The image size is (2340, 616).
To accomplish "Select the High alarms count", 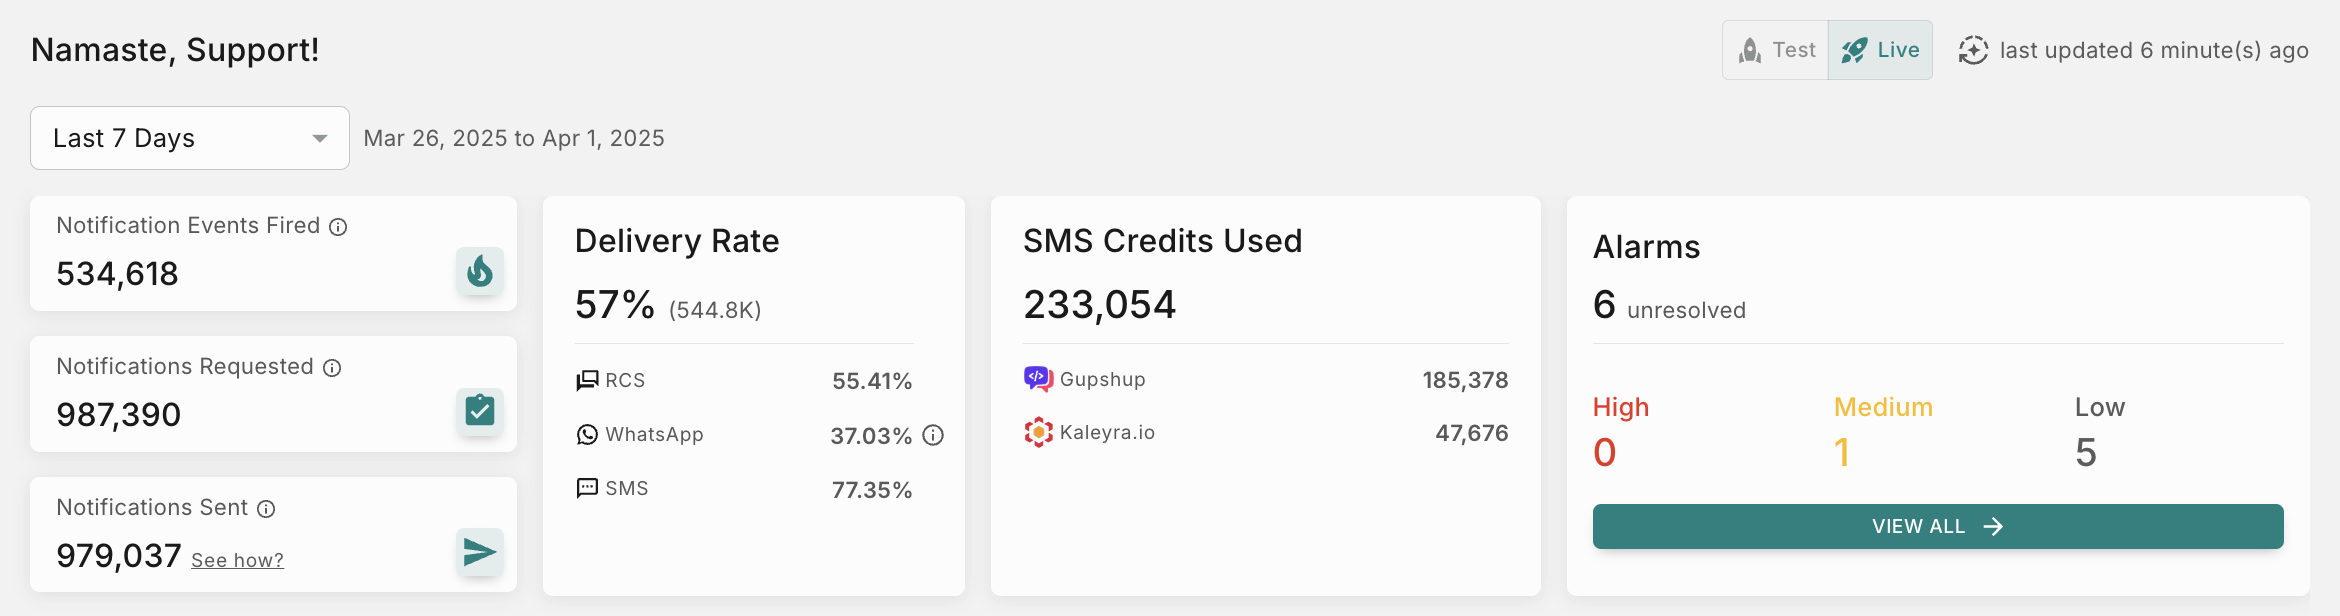I will (x=1605, y=452).
